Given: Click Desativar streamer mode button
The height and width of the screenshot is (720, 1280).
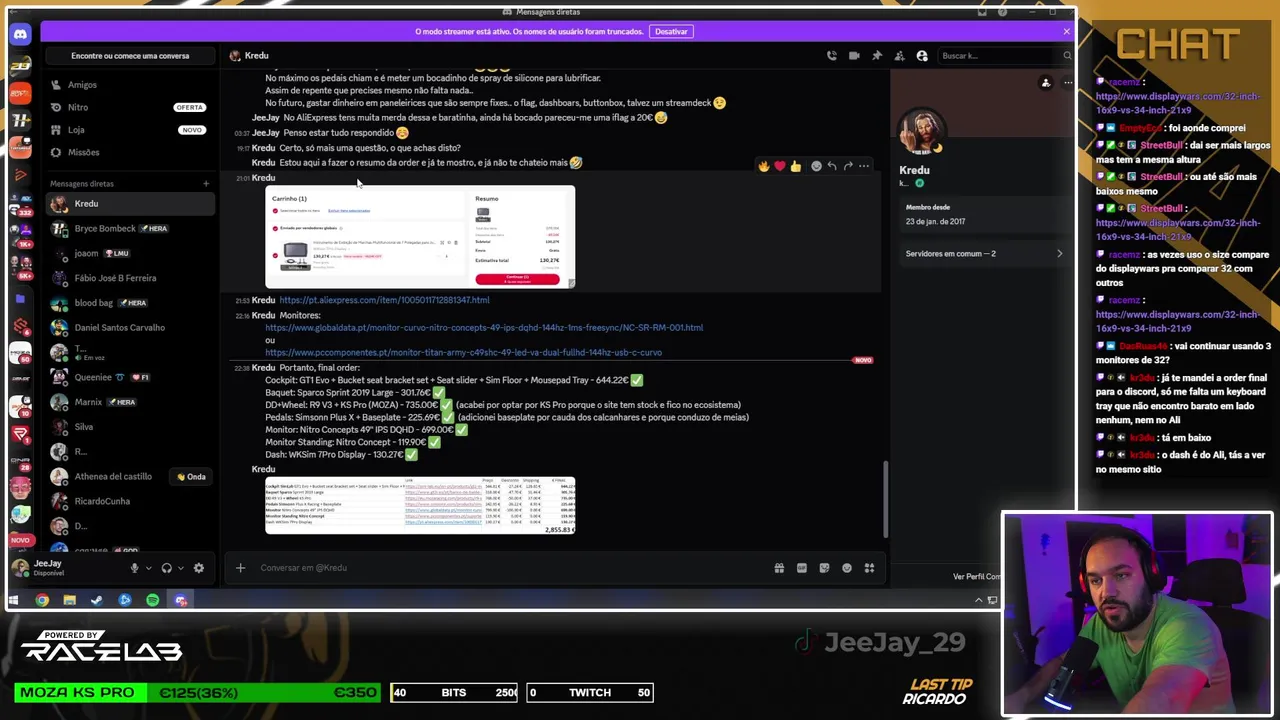Looking at the screenshot, I should 671,31.
